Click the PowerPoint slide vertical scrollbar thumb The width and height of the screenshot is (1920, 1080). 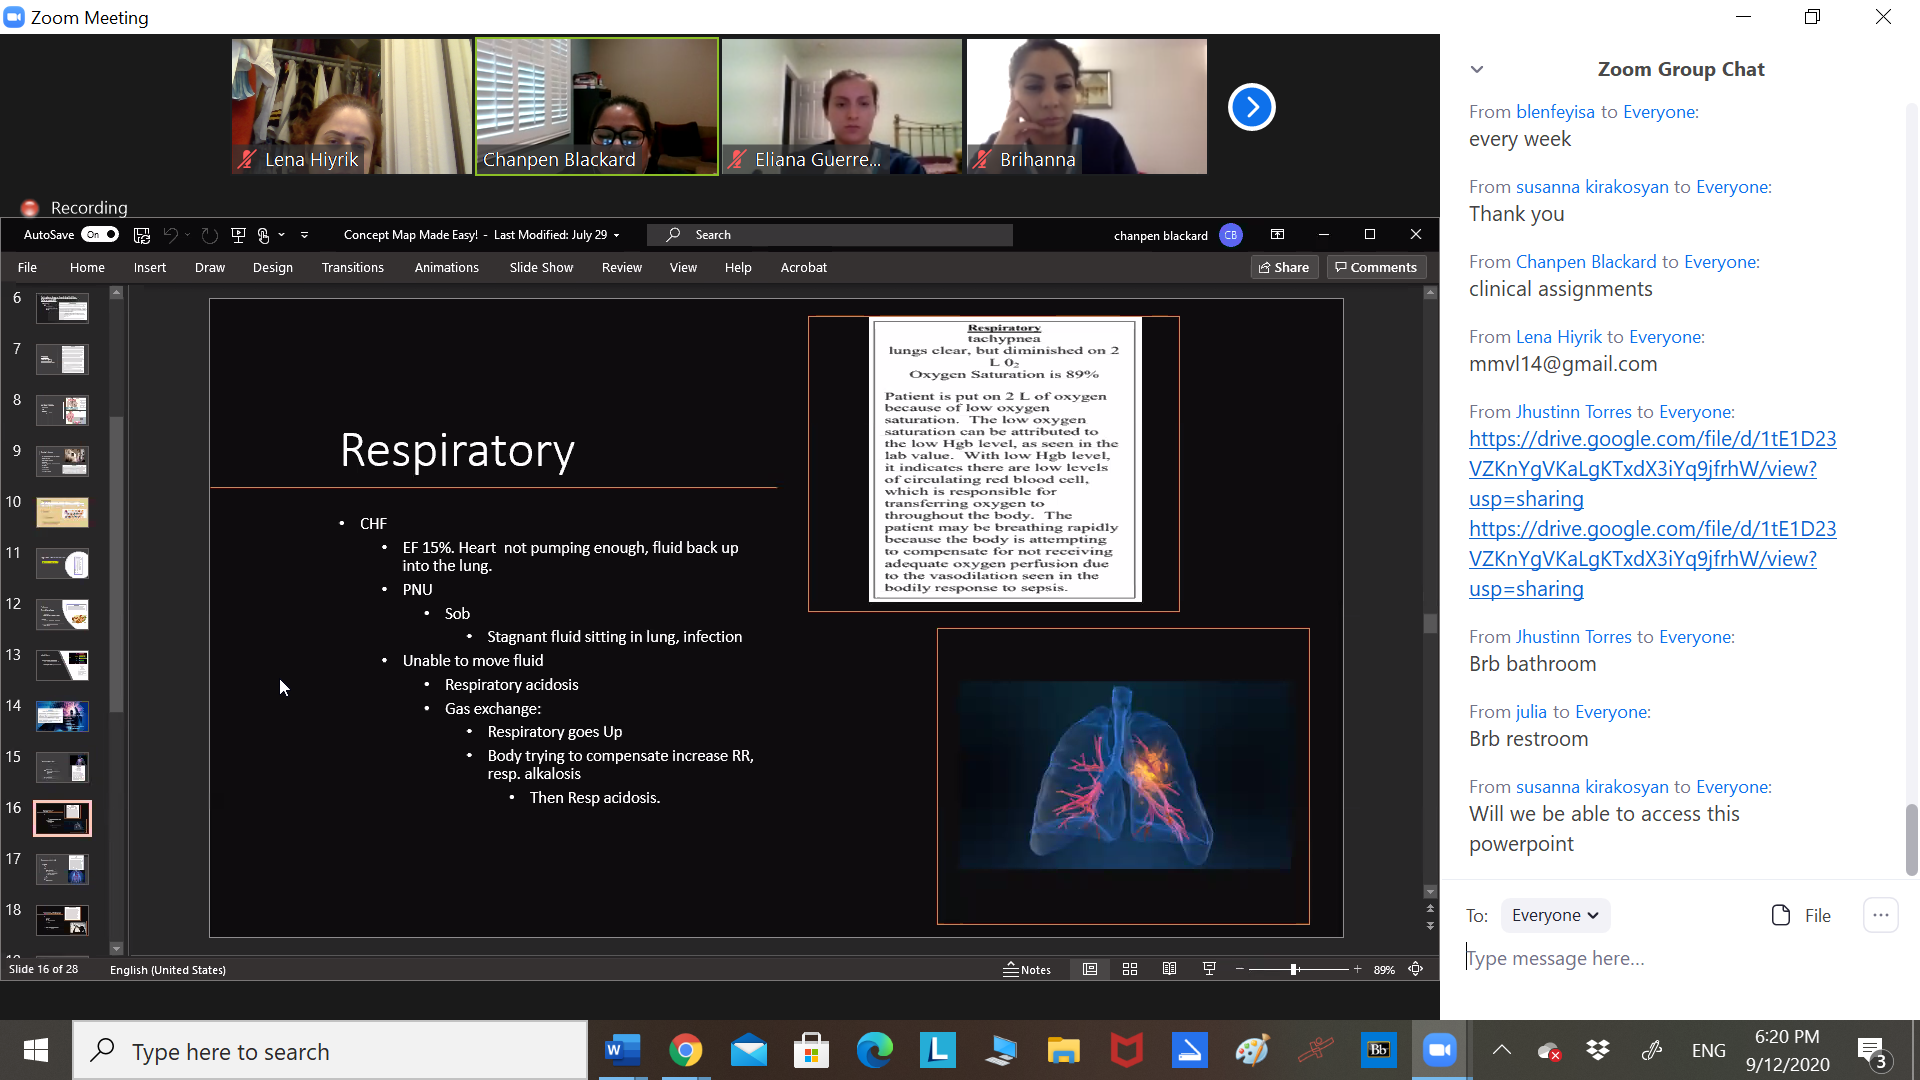tap(1430, 623)
